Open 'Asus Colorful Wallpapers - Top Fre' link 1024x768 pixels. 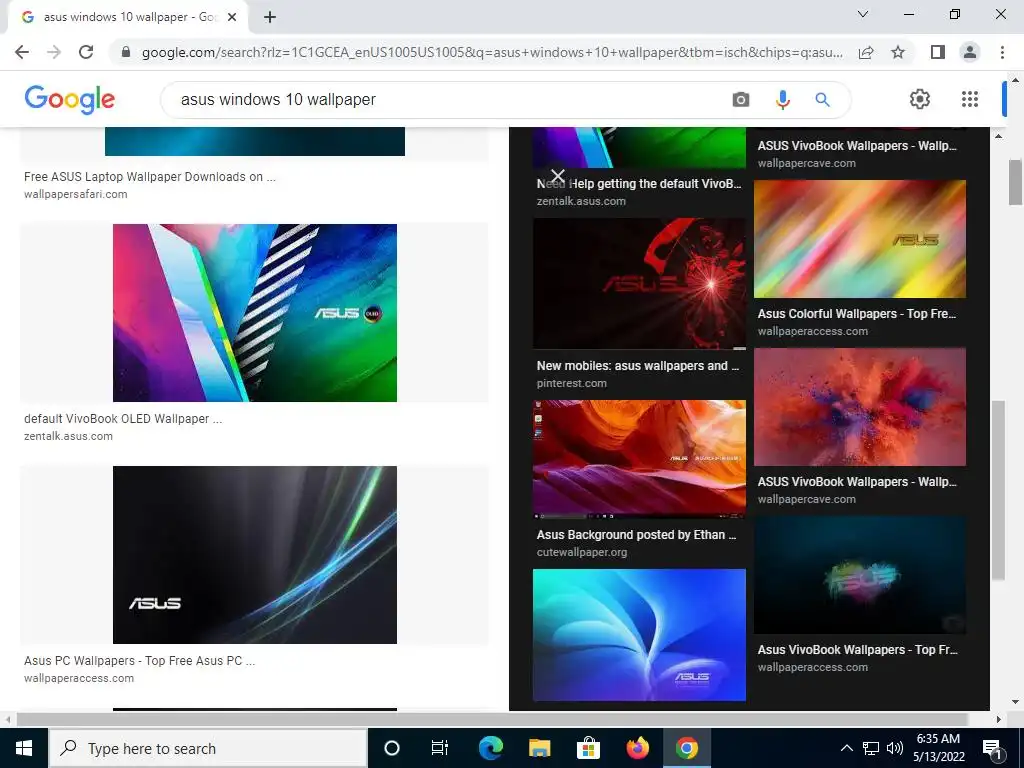(857, 313)
